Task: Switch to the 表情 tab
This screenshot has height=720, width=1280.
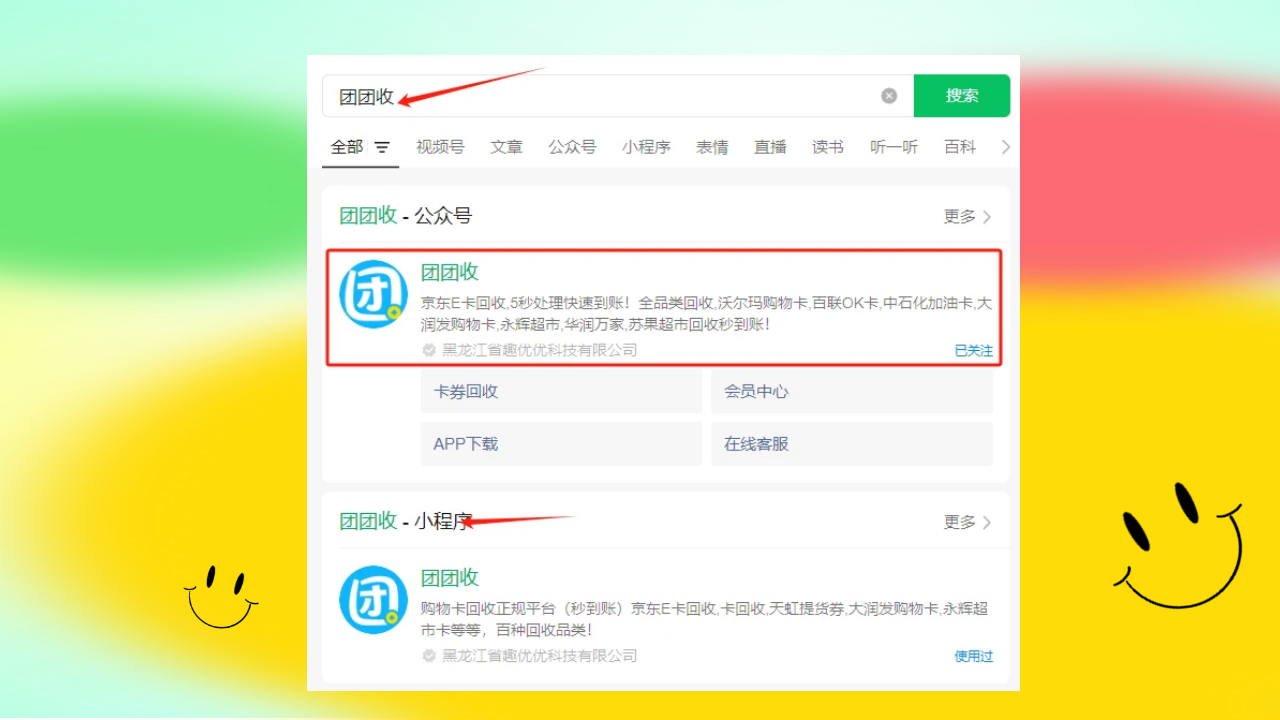Action: [712, 147]
